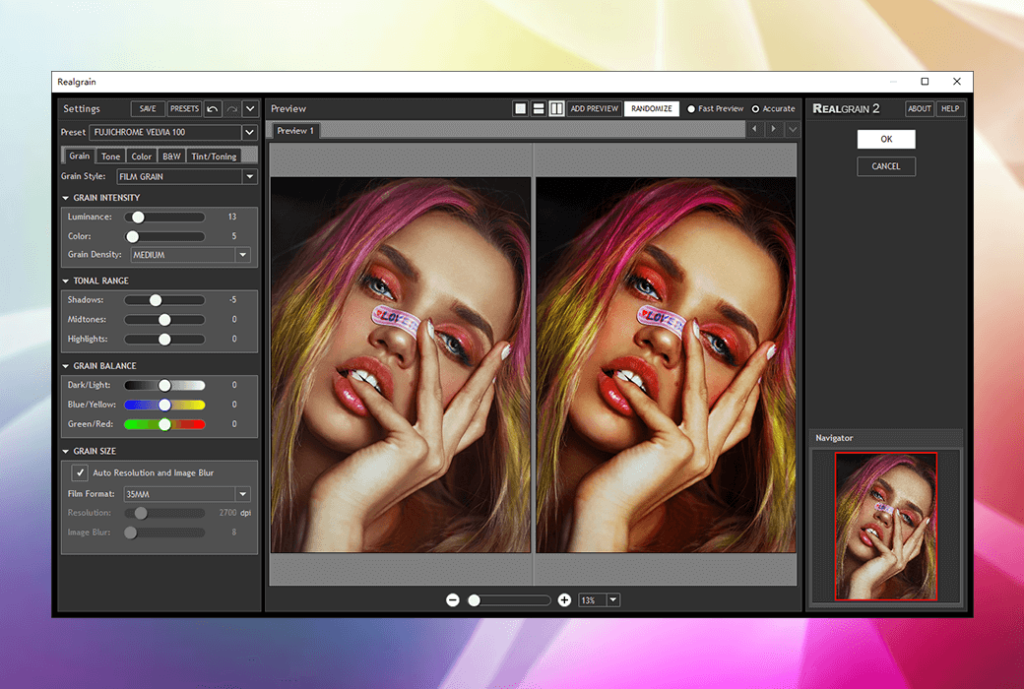Click the Highlights slider handle
Screen dimensions: 1024x689
point(165,340)
